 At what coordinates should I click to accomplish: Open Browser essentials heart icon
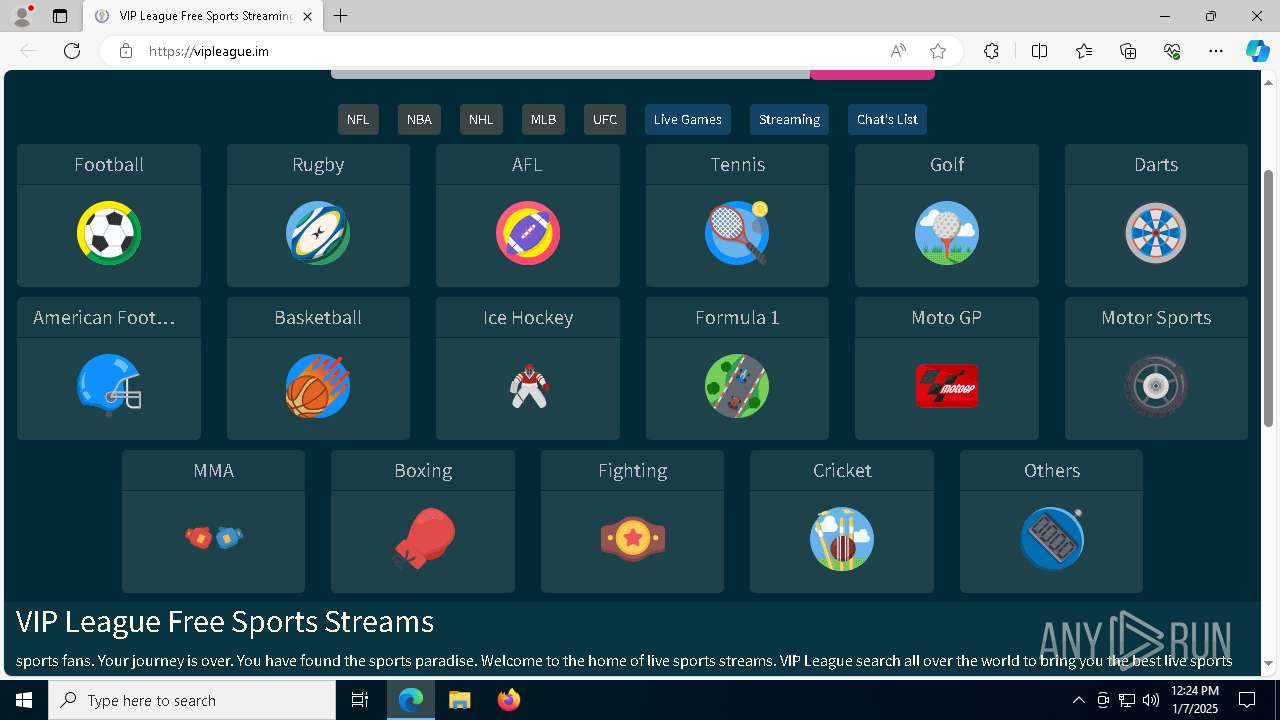pyautogui.click(x=1172, y=51)
